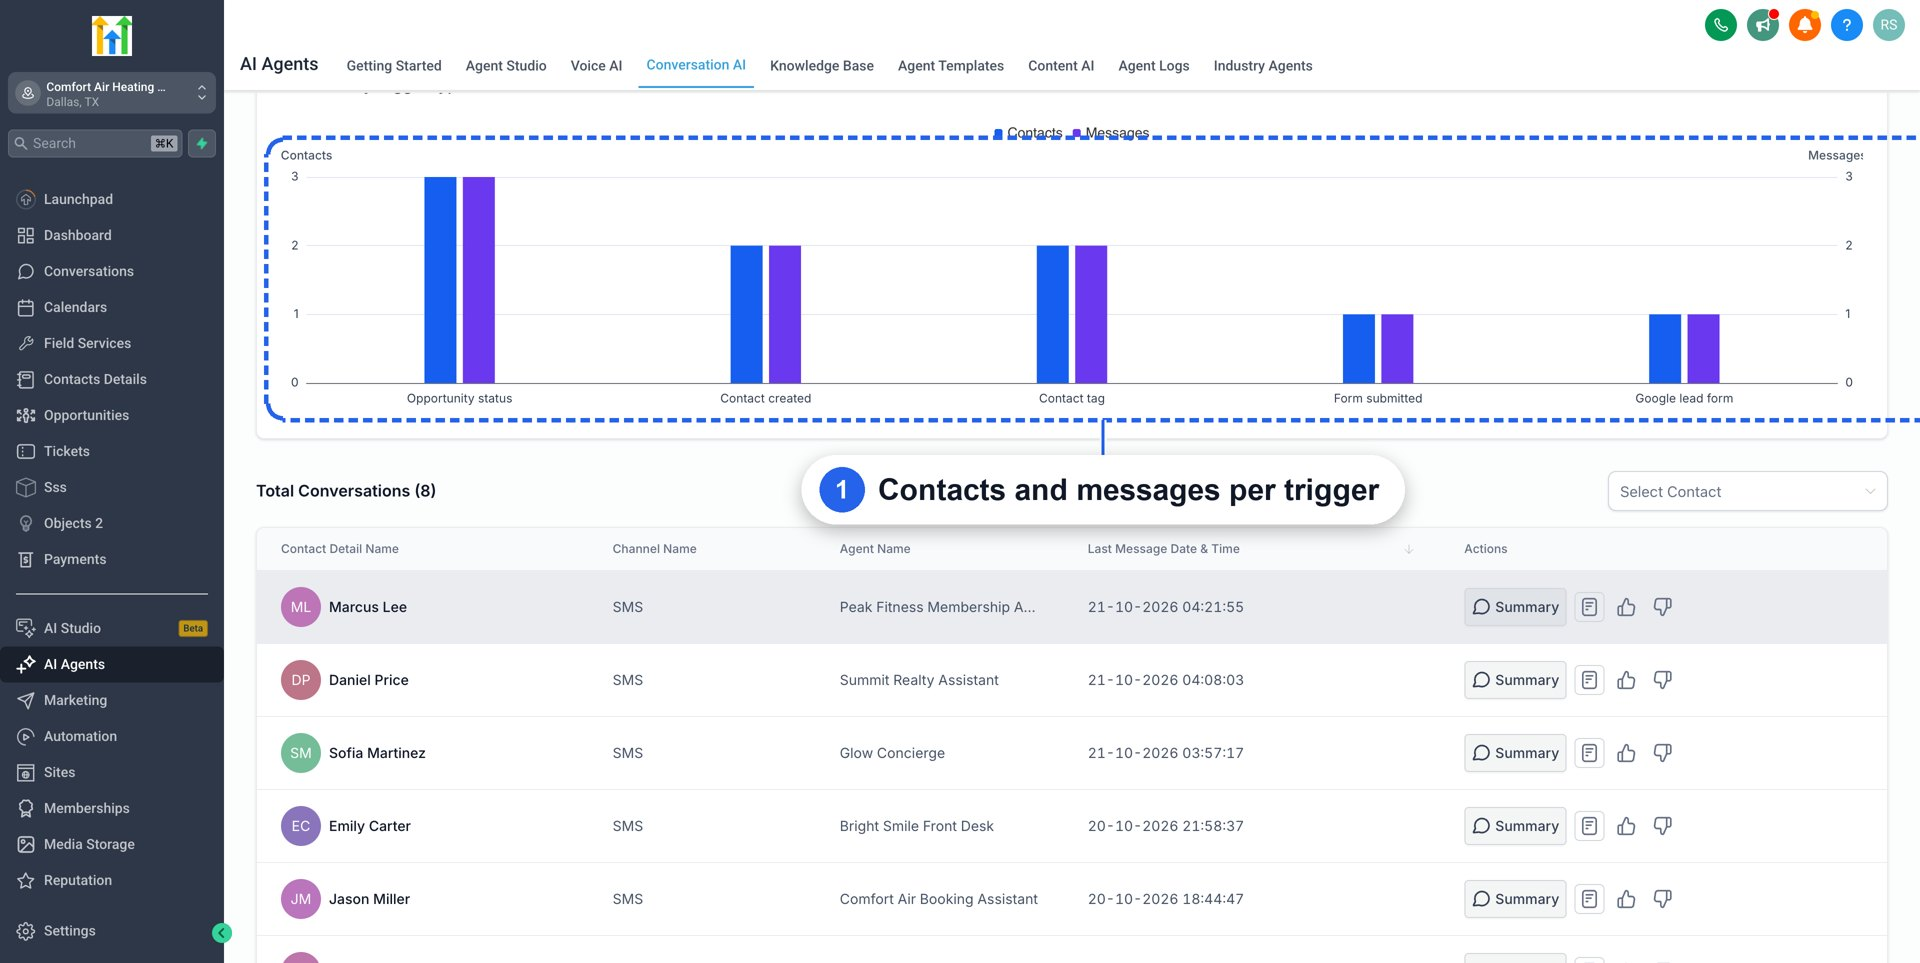Thumbs down Marcus Lee conversation
Screen dimensions: 1920x963
(1662, 607)
